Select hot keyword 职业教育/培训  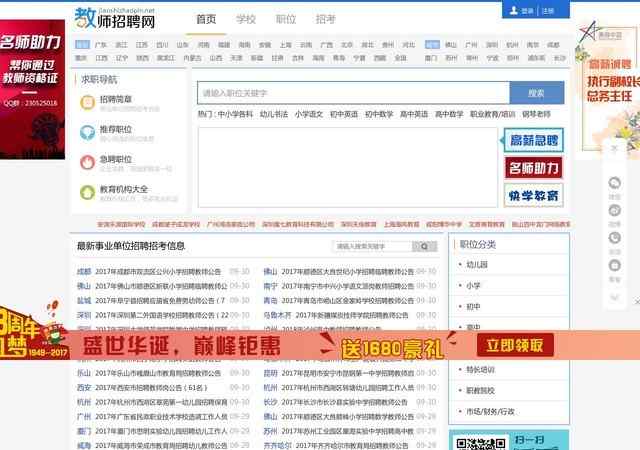[493, 114]
